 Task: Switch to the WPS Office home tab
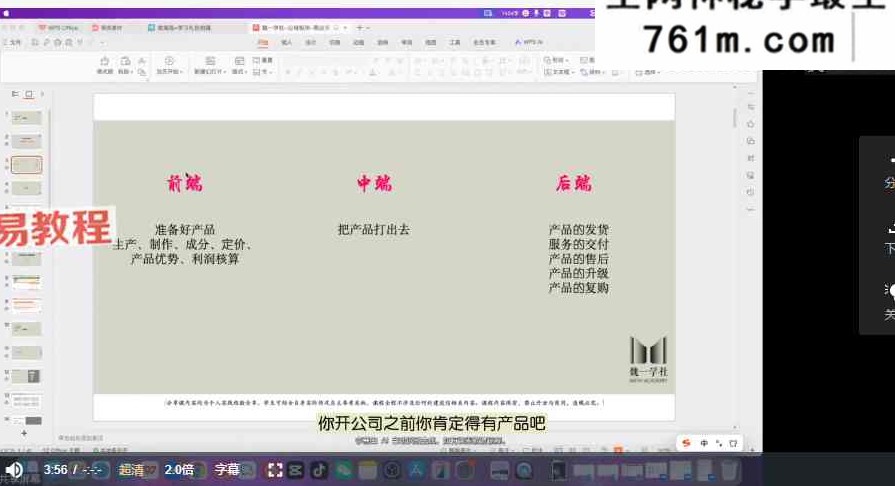[58, 27]
